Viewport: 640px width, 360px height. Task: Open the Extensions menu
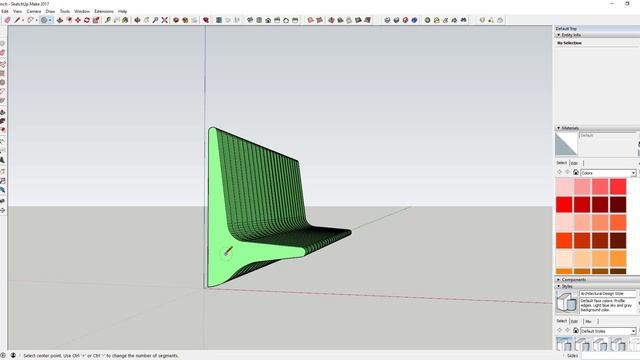coord(104,11)
